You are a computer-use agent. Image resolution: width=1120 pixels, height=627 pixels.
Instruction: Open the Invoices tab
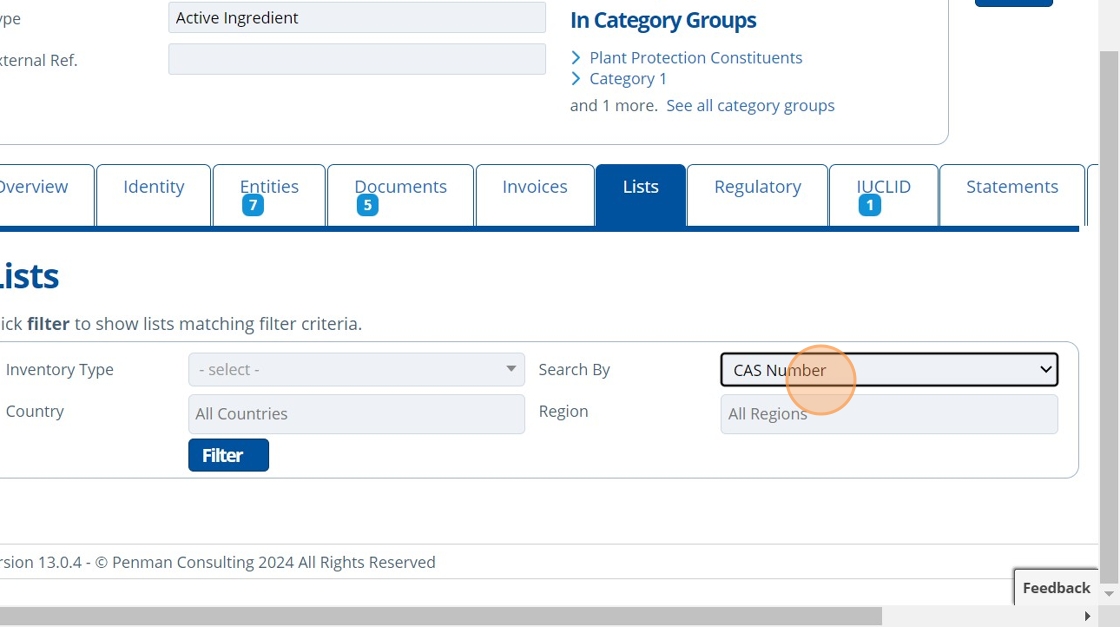(534, 187)
